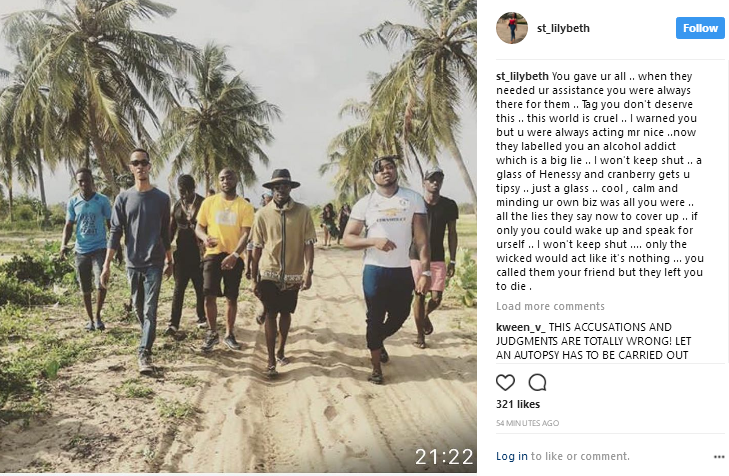Open st_lilybeth's profile avatar picture

(x=512, y=28)
